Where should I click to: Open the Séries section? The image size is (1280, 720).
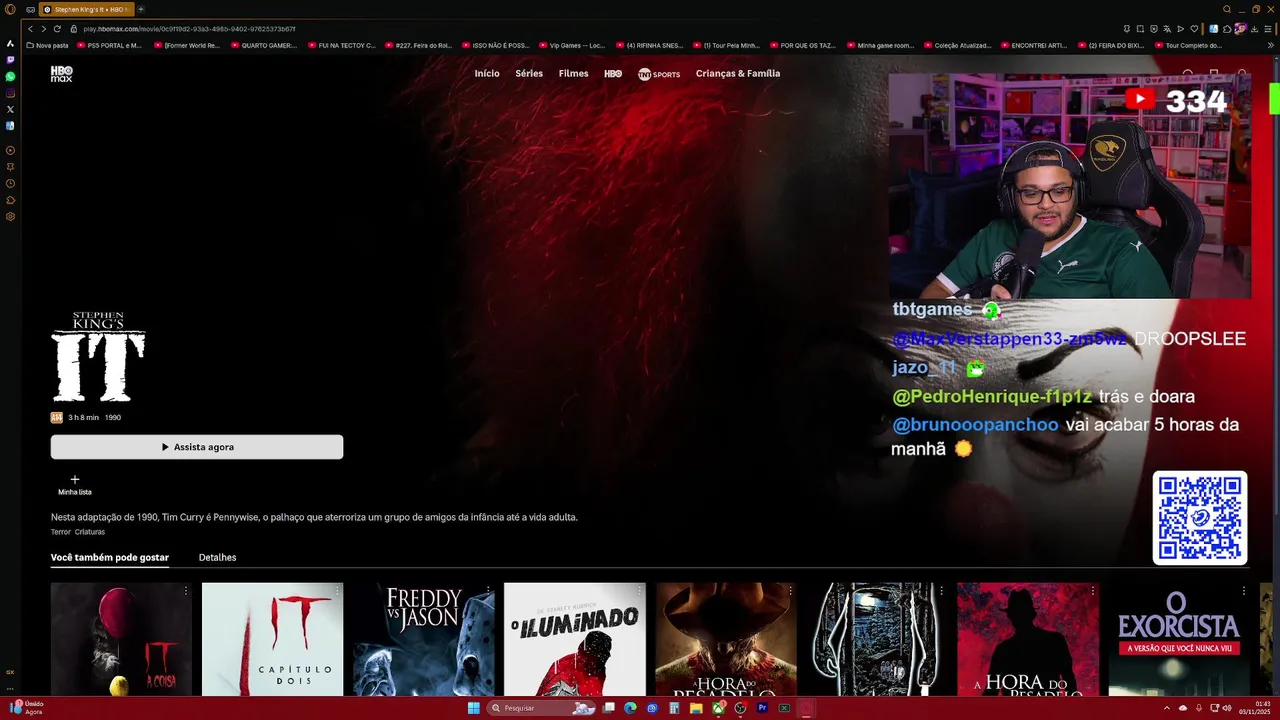[x=529, y=73]
